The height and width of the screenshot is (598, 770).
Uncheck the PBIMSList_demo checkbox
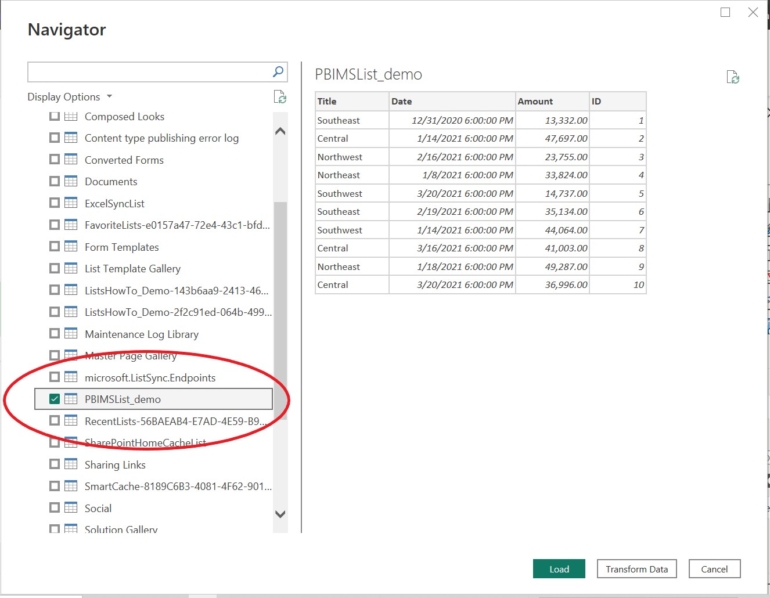click(54, 399)
